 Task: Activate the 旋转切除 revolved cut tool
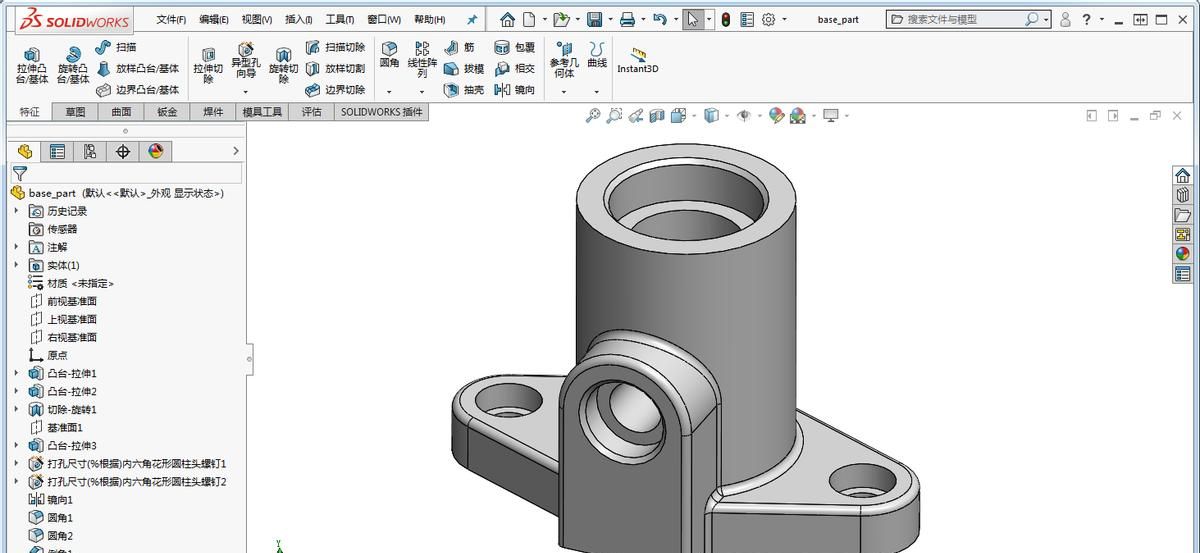[x=284, y=66]
